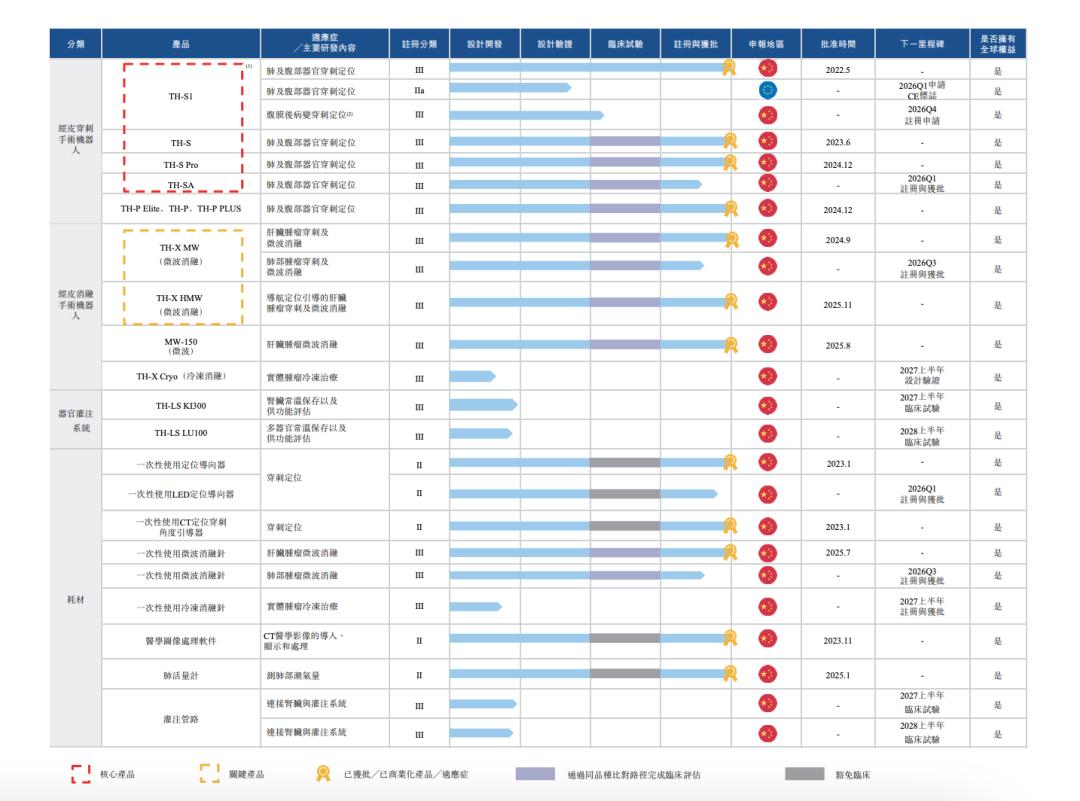The height and width of the screenshot is (801, 1080).
Task: Click the 器官灌注系統 category cell
Action: (76, 420)
